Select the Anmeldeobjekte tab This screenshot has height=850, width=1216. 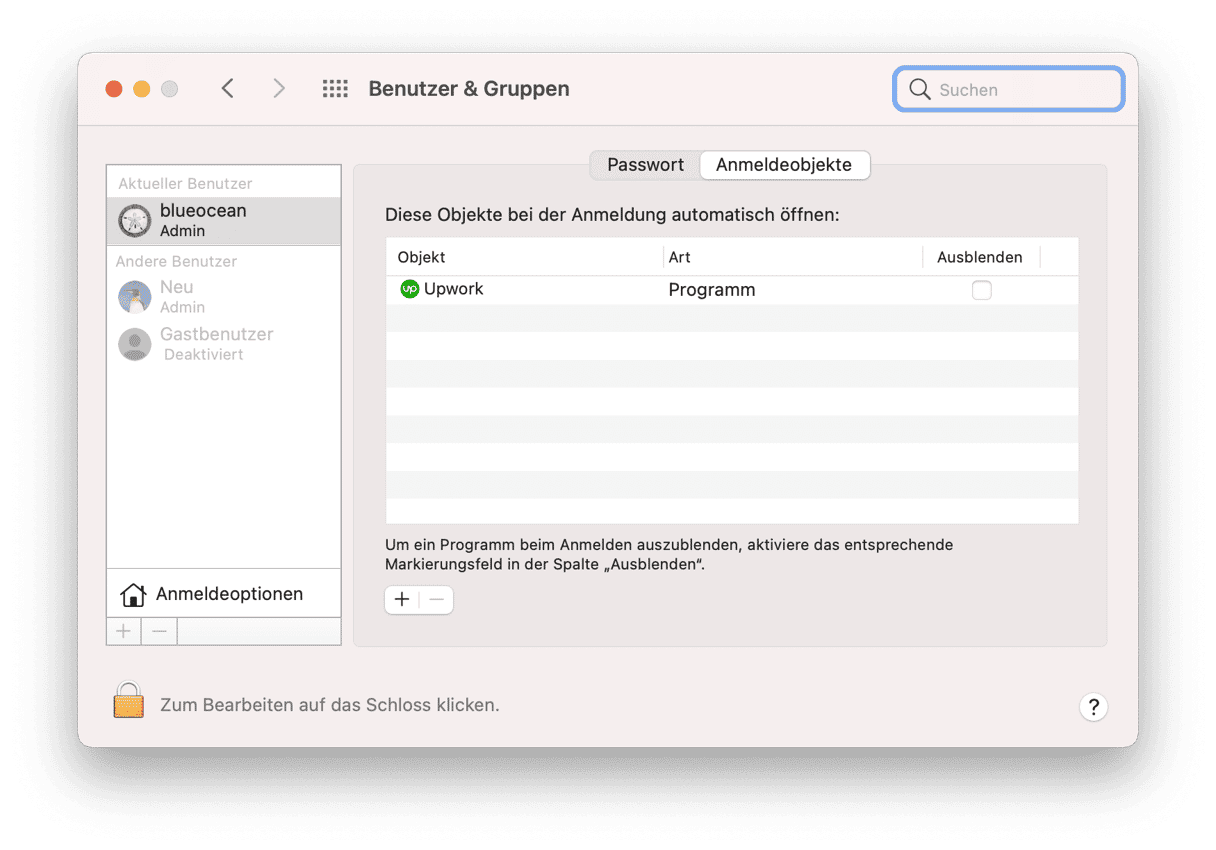pos(784,165)
